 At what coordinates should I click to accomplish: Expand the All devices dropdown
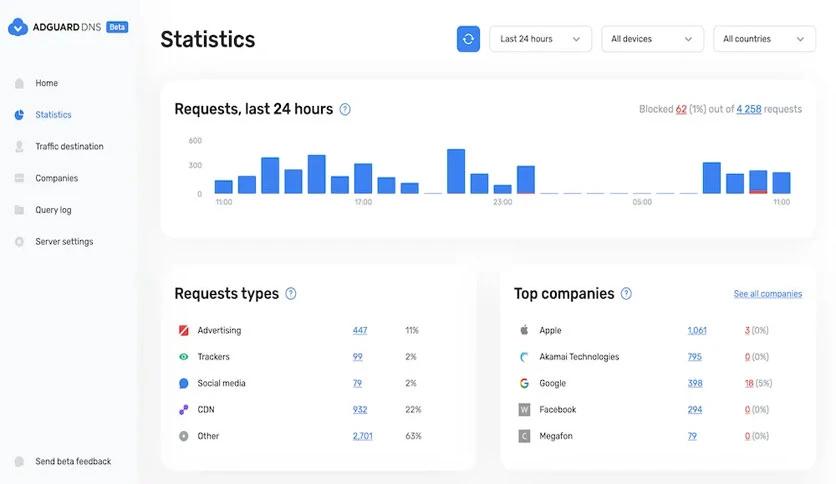(x=652, y=39)
